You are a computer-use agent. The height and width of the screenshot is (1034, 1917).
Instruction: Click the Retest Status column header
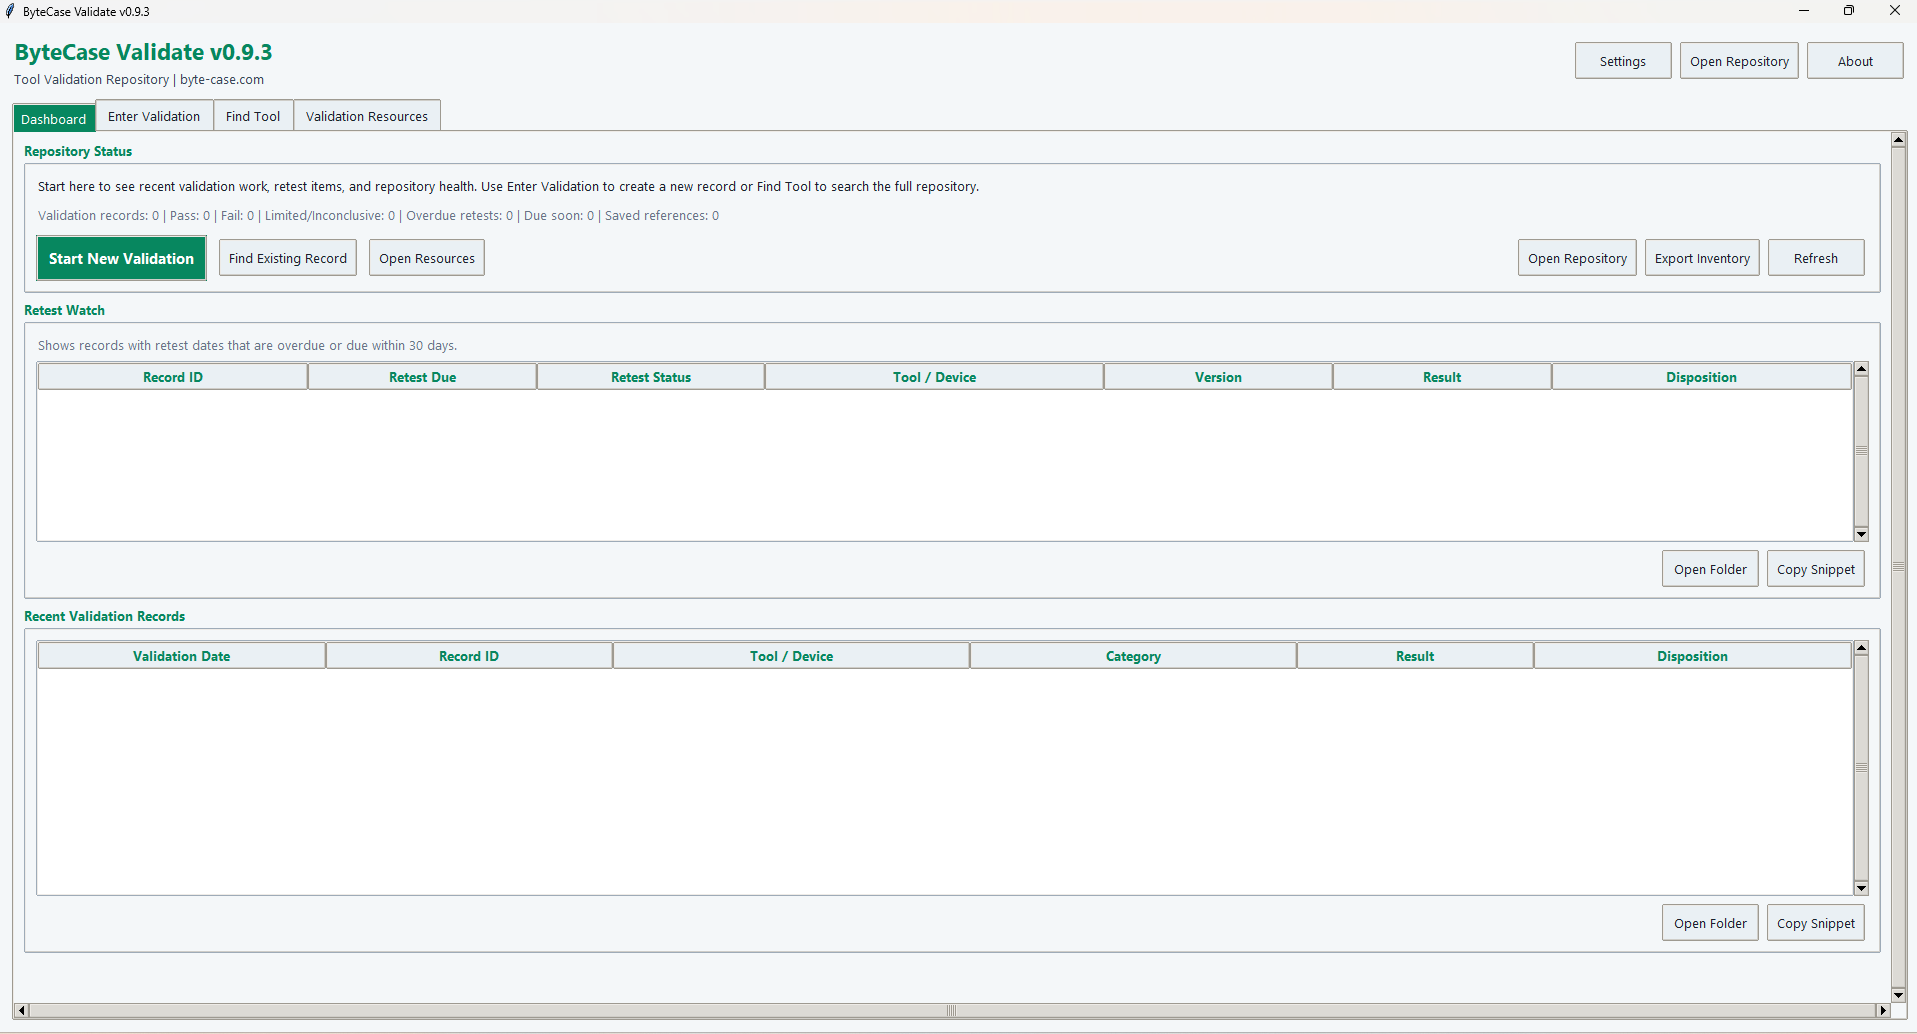(x=651, y=377)
